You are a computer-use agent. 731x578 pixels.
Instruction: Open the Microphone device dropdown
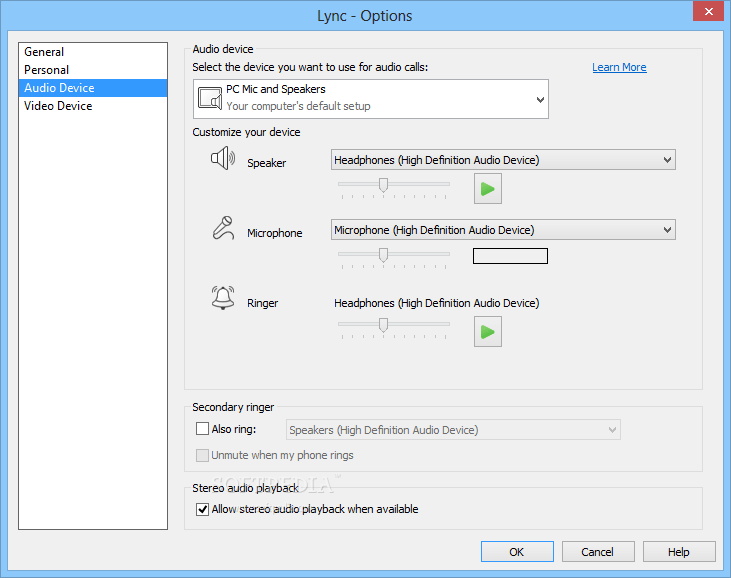[503, 230]
